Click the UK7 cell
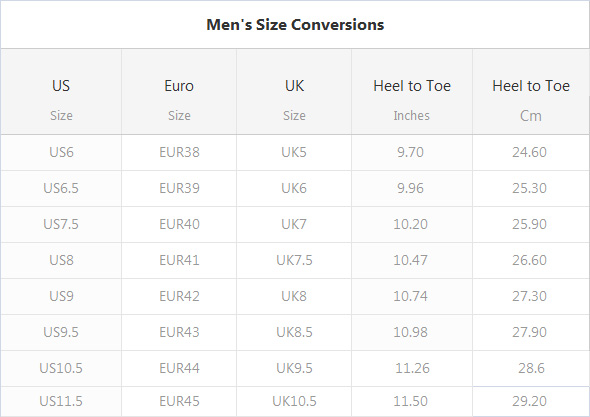This screenshot has width=590, height=417. pos(294,224)
